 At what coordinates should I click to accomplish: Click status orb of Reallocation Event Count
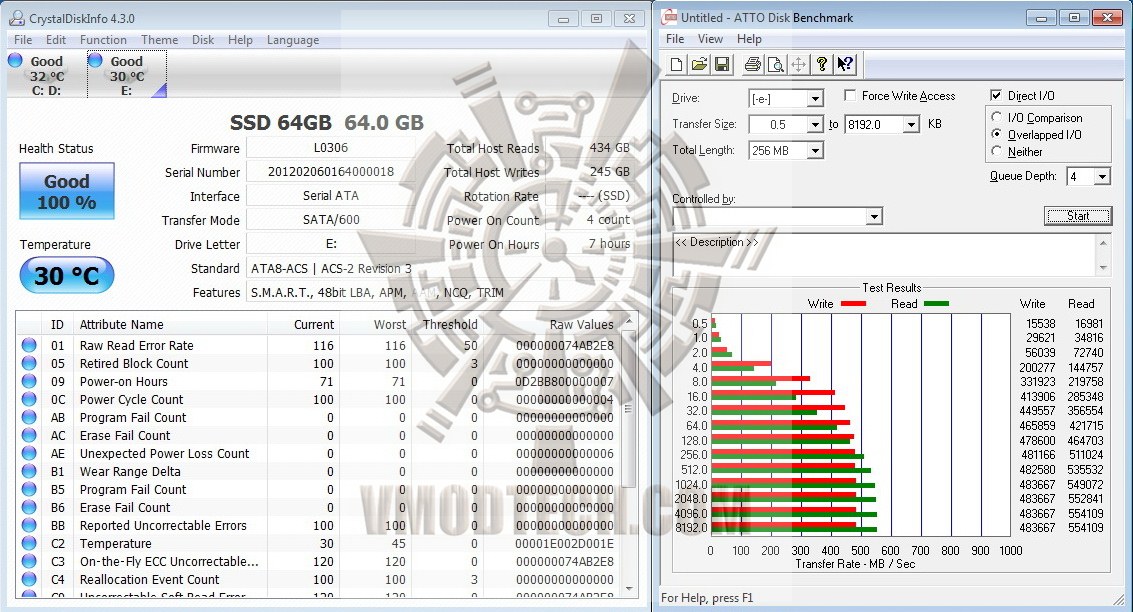(29, 579)
